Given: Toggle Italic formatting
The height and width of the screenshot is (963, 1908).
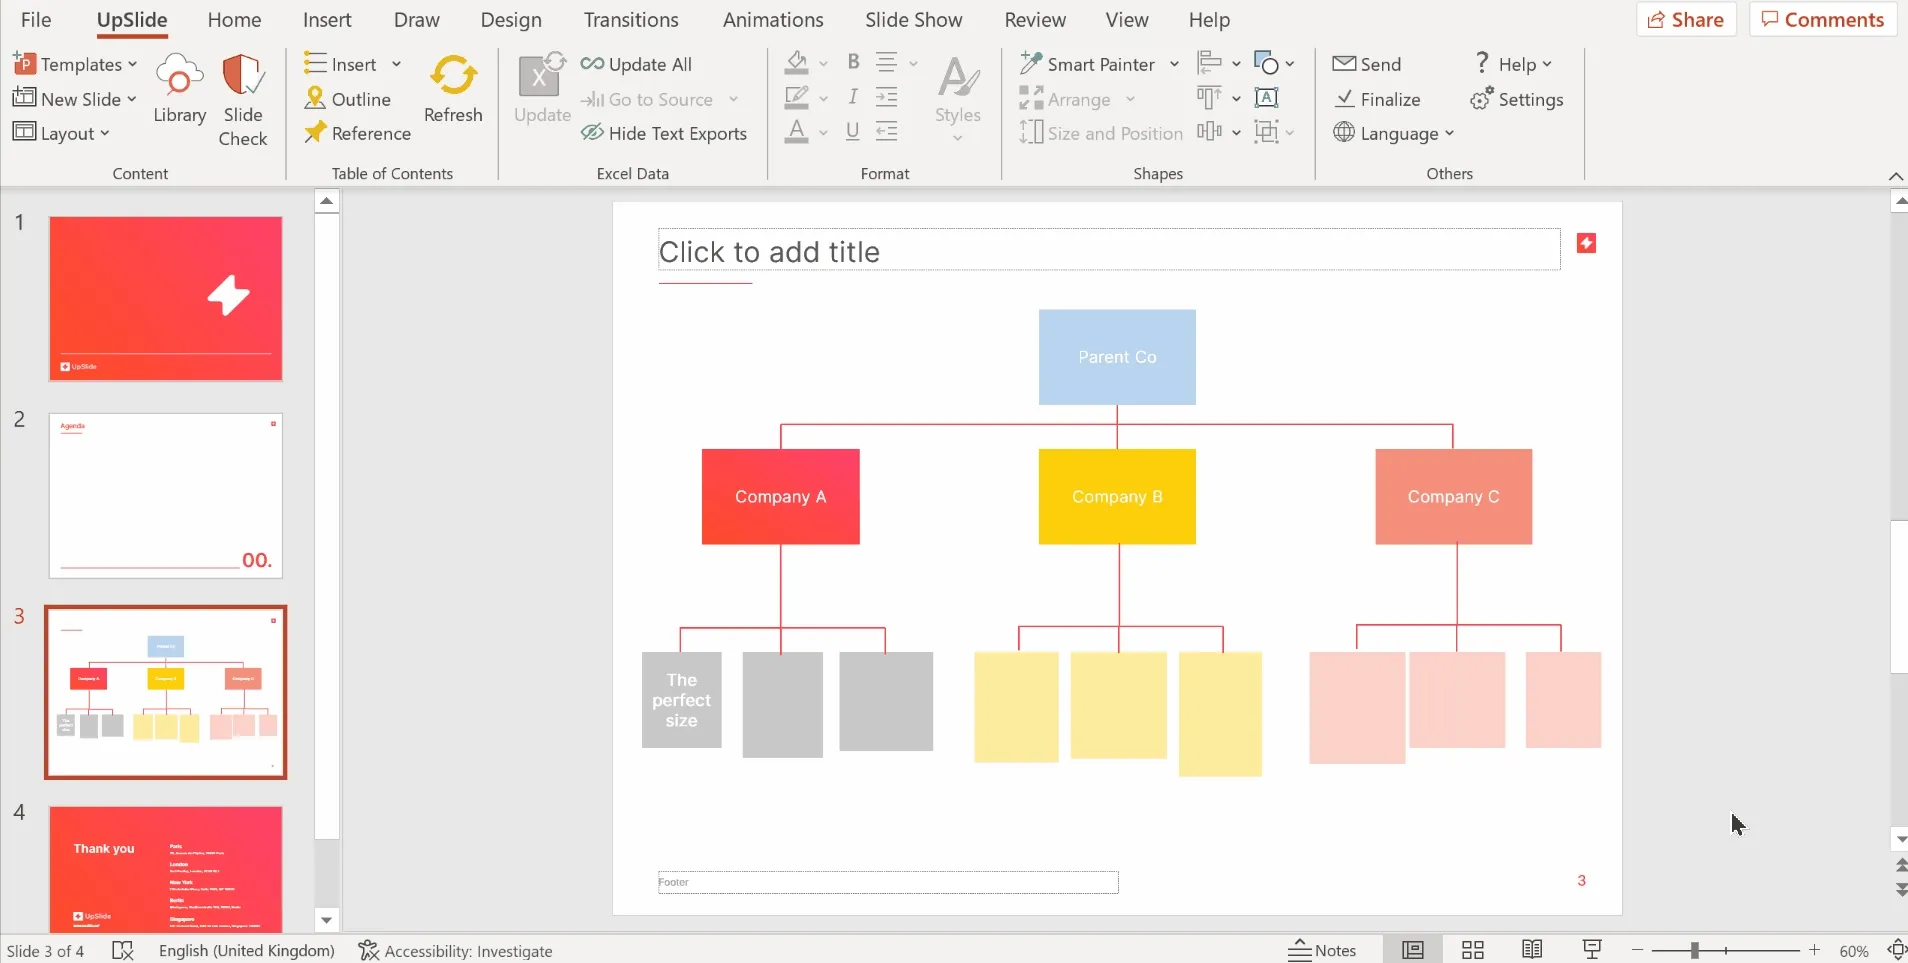Looking at the screenshot, I should click(853, 97).
